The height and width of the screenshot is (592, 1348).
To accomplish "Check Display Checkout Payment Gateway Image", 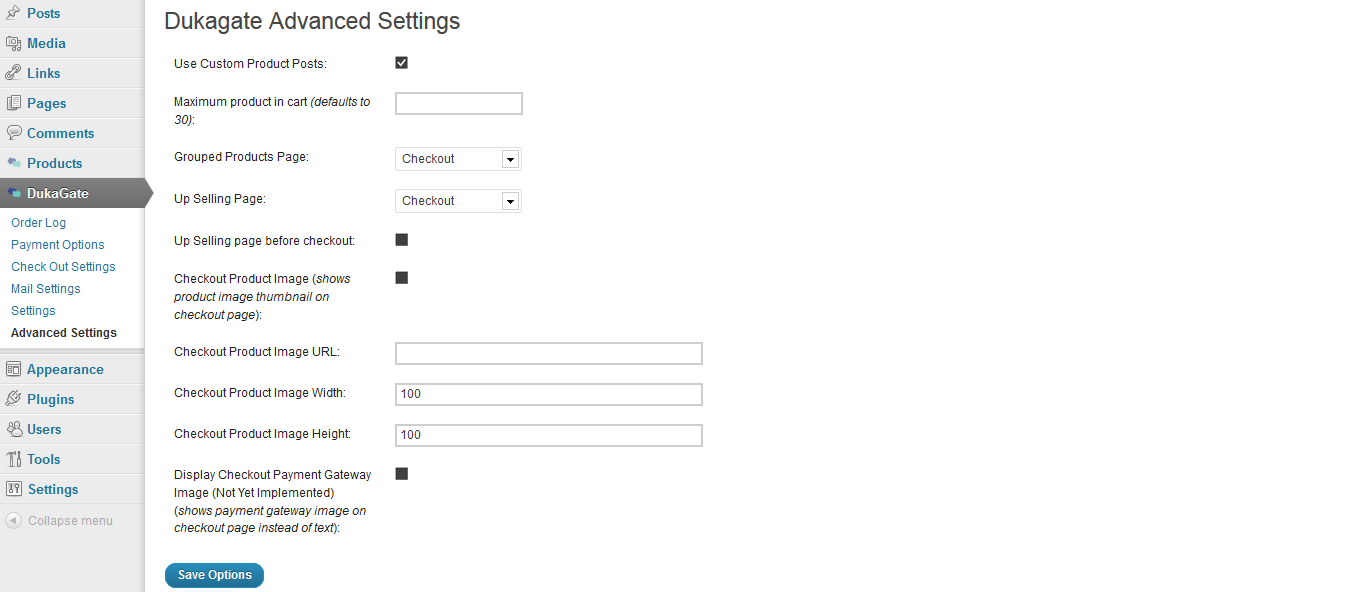I will [x=402, y=474].
